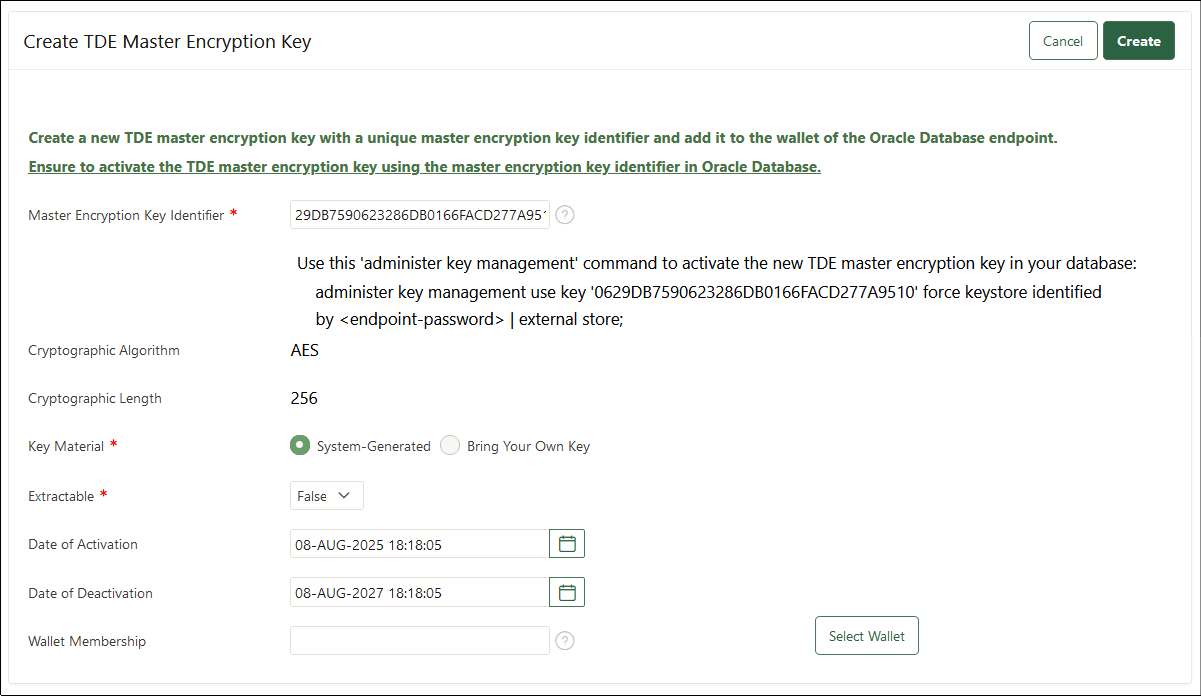Click the help circle after the empty wallet field
This screenshot has height=696, width=1201.
(x=565, y=640)
